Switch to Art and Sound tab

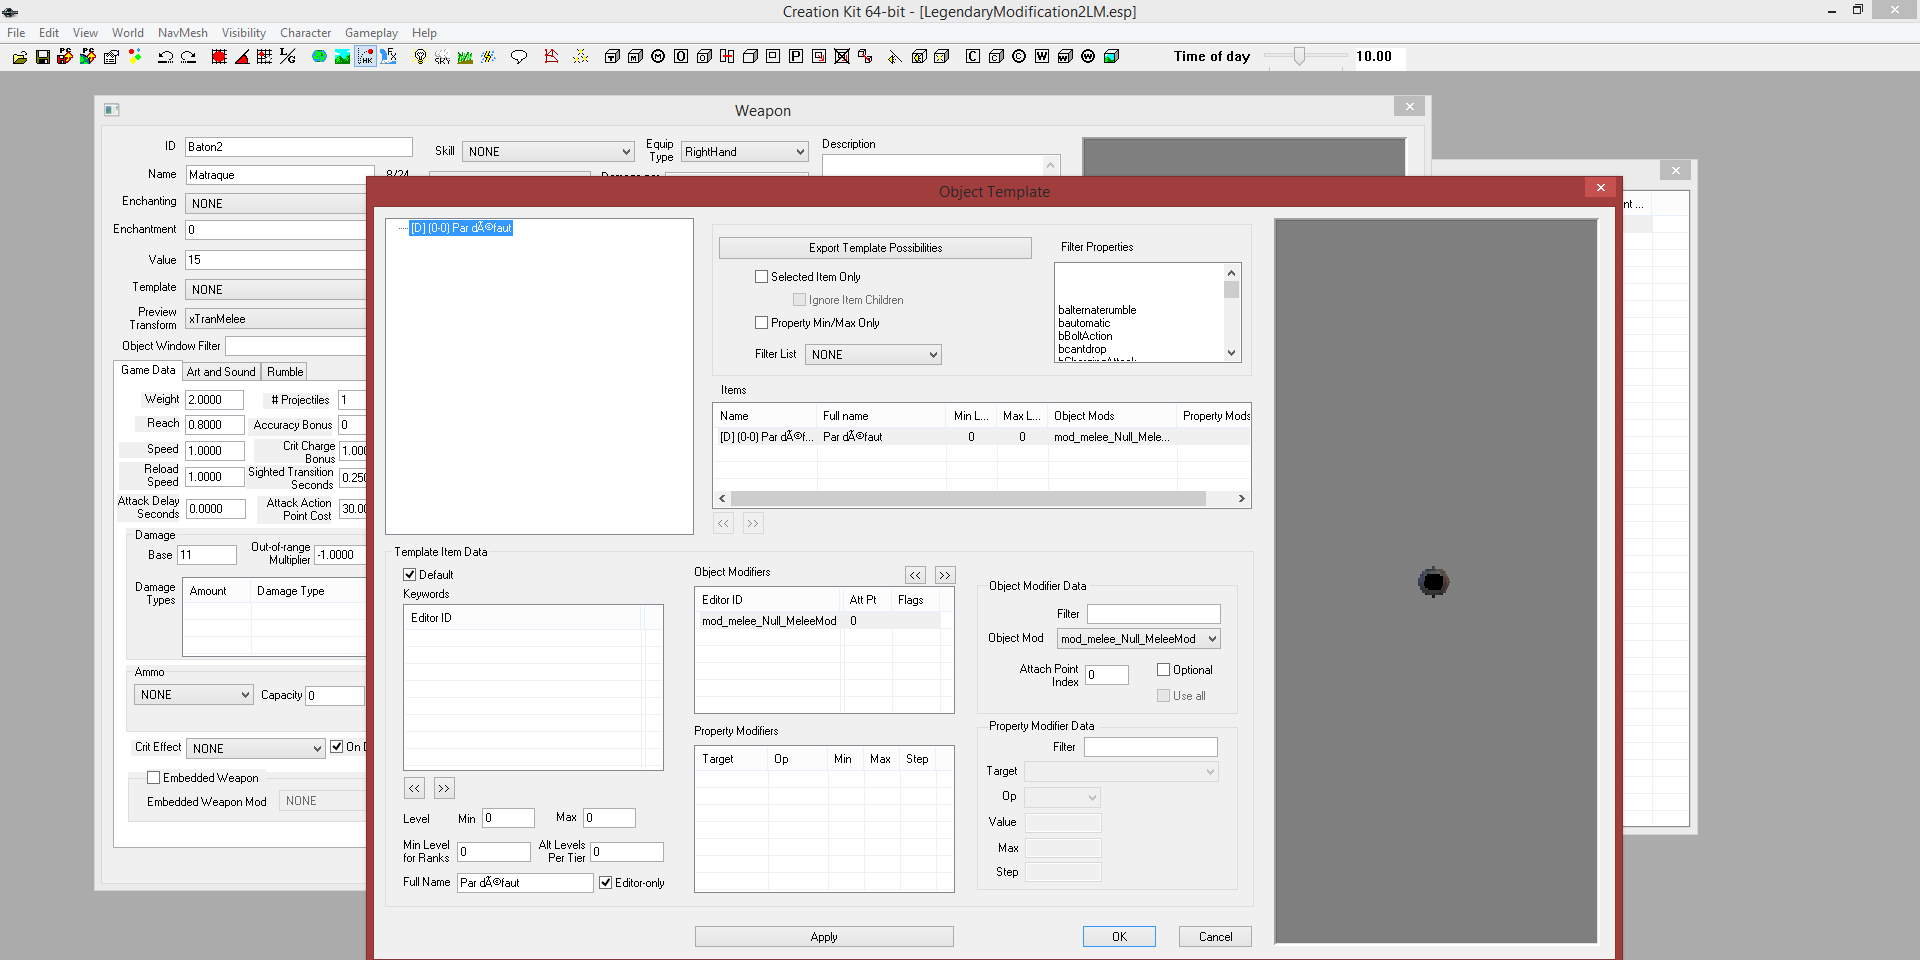221,372
